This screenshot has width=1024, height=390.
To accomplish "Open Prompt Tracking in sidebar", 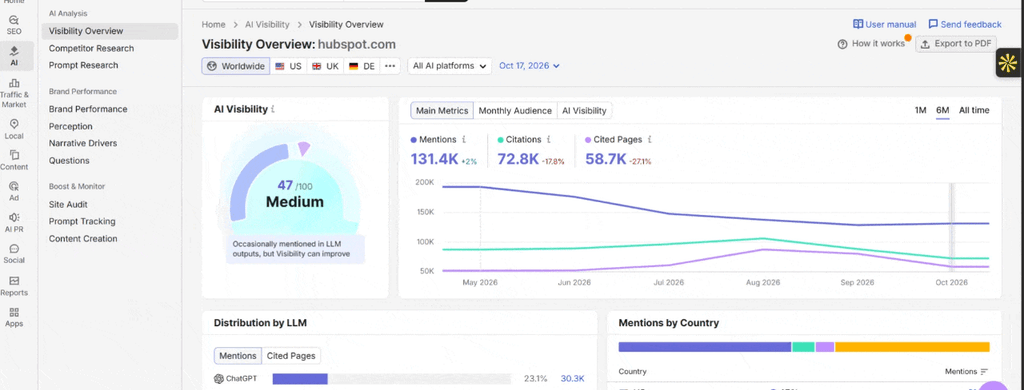I will pyautogui.click(x=82, y=221).
